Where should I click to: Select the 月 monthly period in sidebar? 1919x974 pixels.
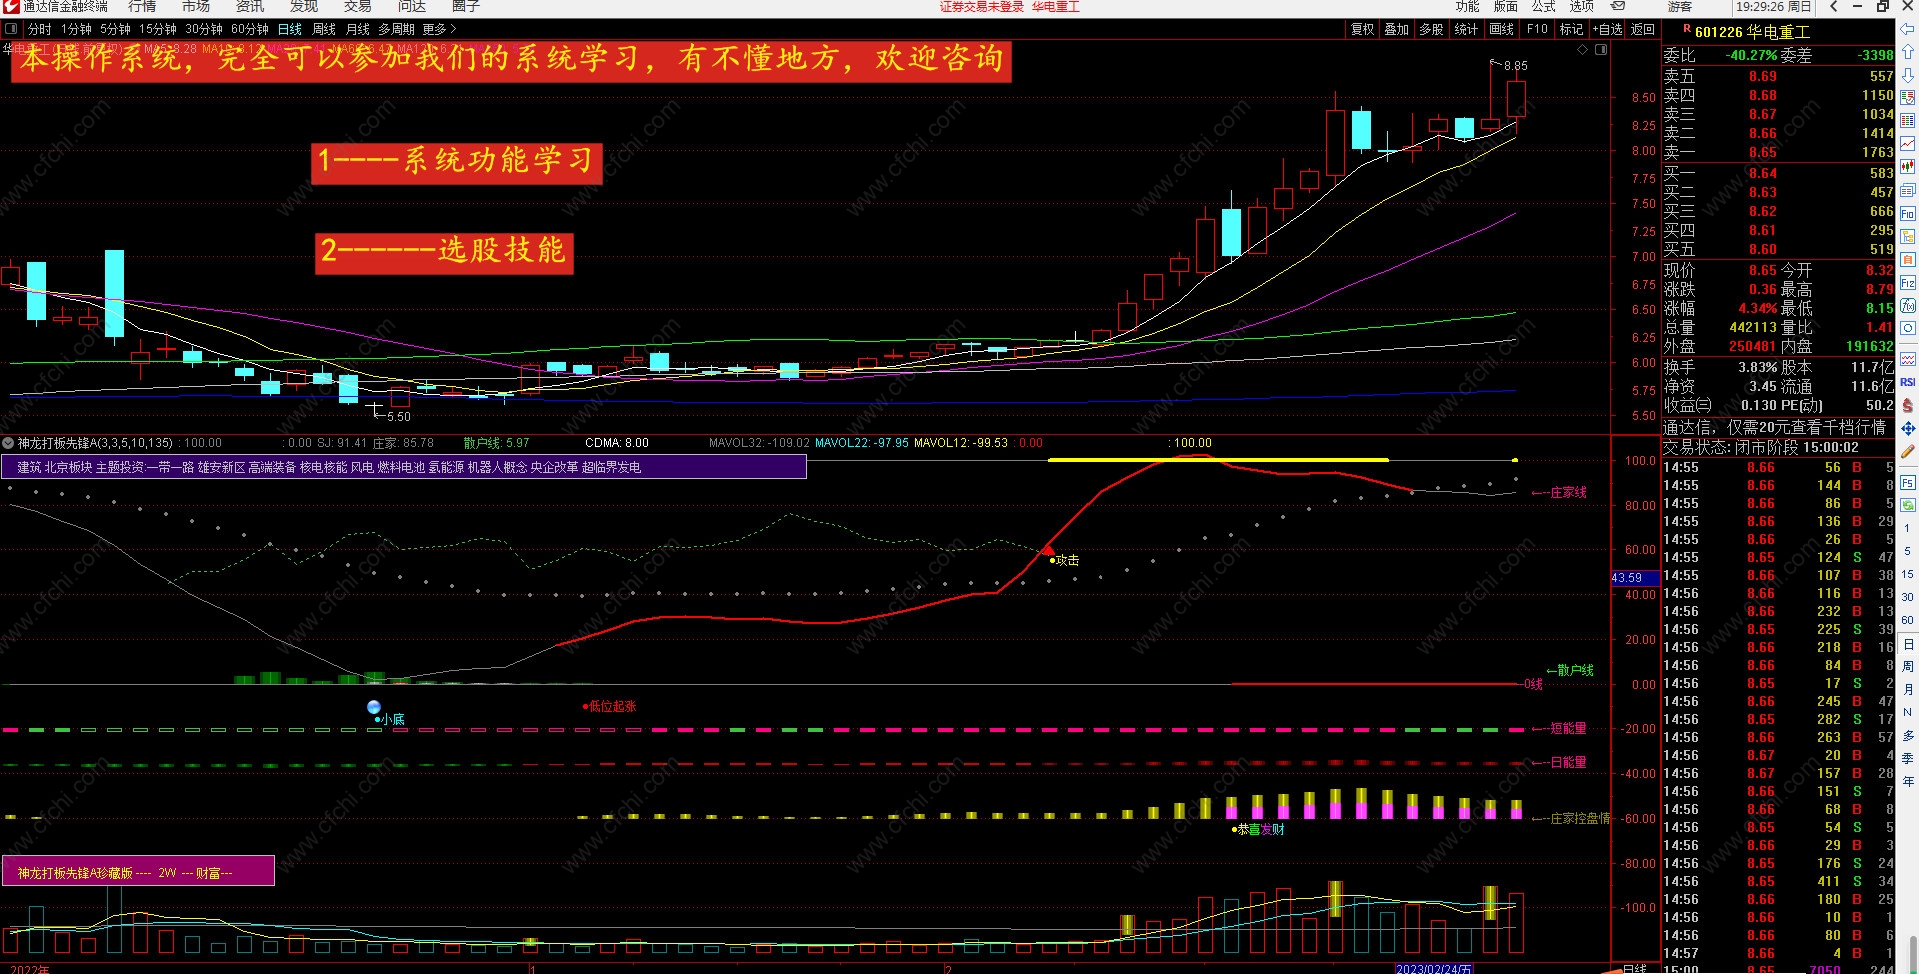[1908, 690]
